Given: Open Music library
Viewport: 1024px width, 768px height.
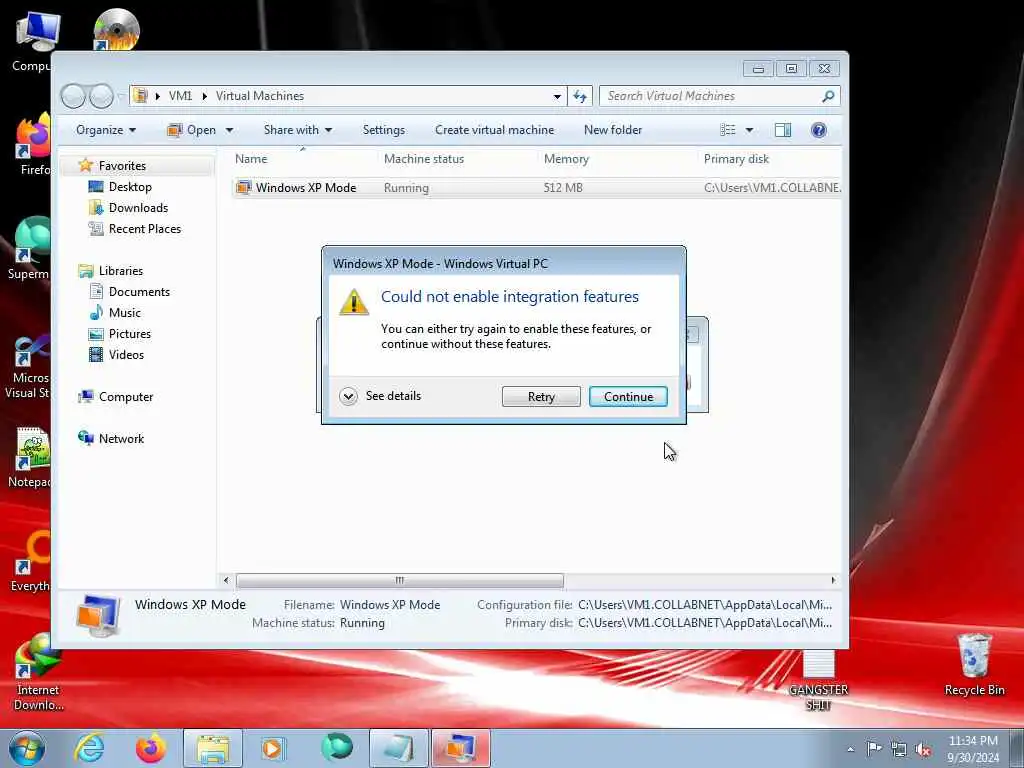Looking at the screenshot, I should tap(124, 313).
